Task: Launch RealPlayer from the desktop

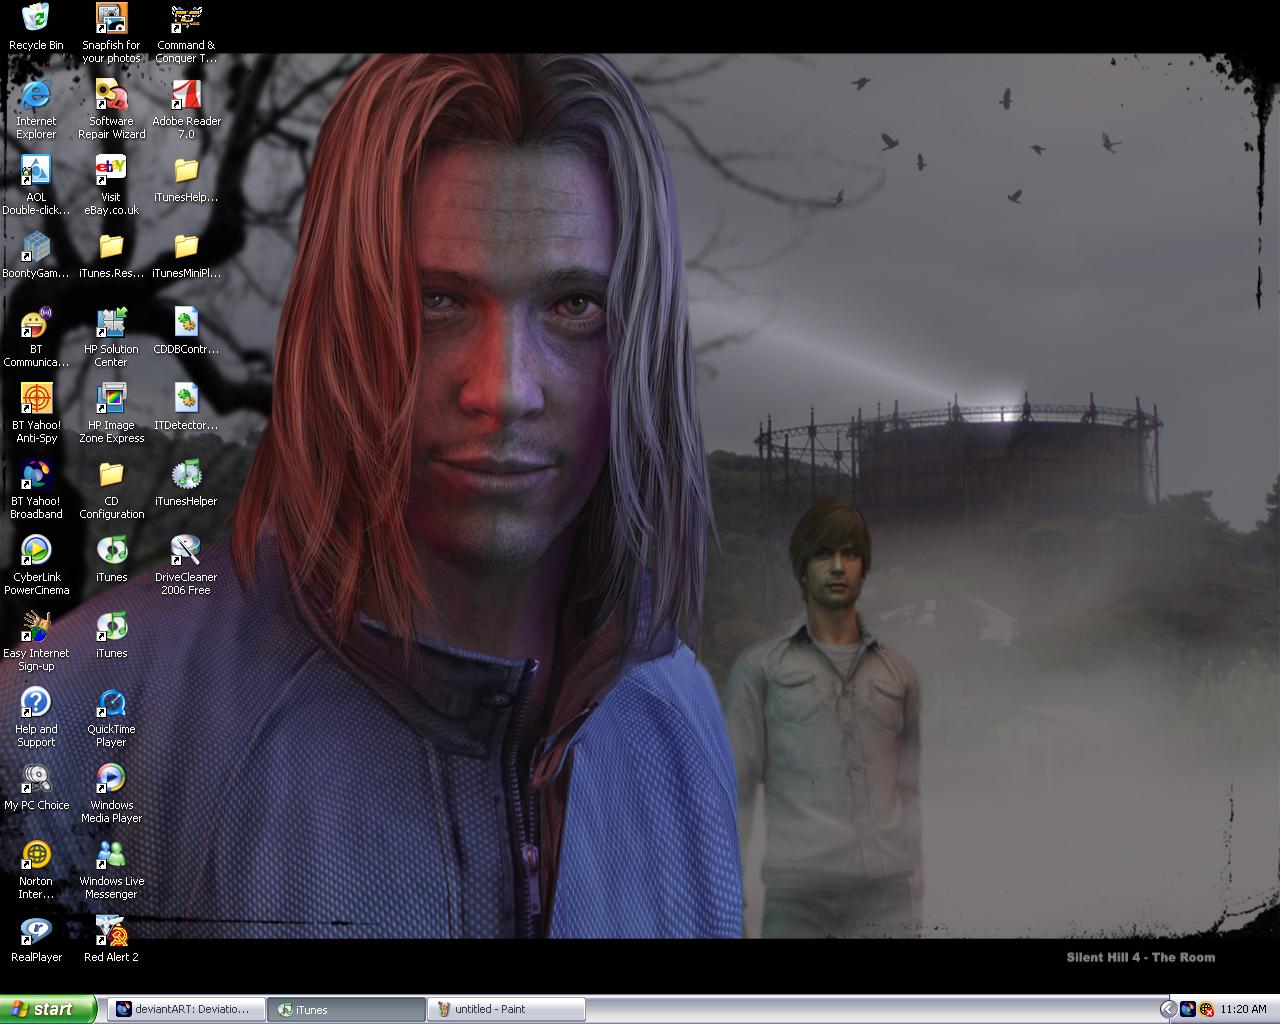Action: pyautogui.click(x=36, y=939)
